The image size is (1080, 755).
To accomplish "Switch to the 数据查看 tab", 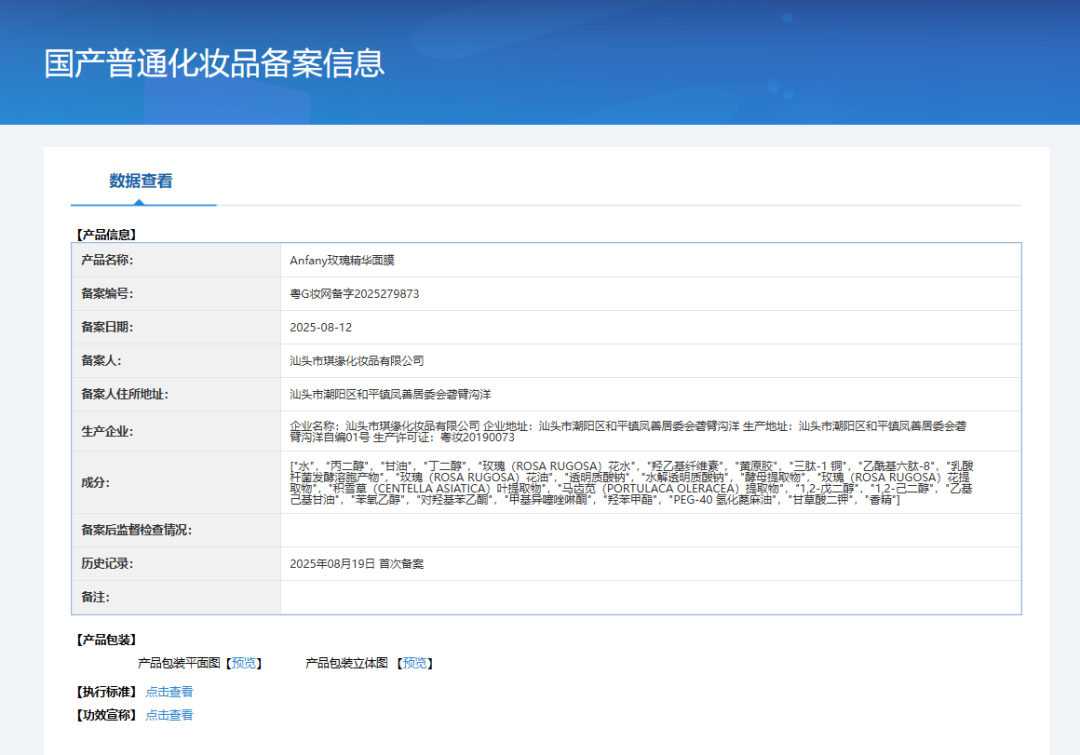I will (141, 181).
